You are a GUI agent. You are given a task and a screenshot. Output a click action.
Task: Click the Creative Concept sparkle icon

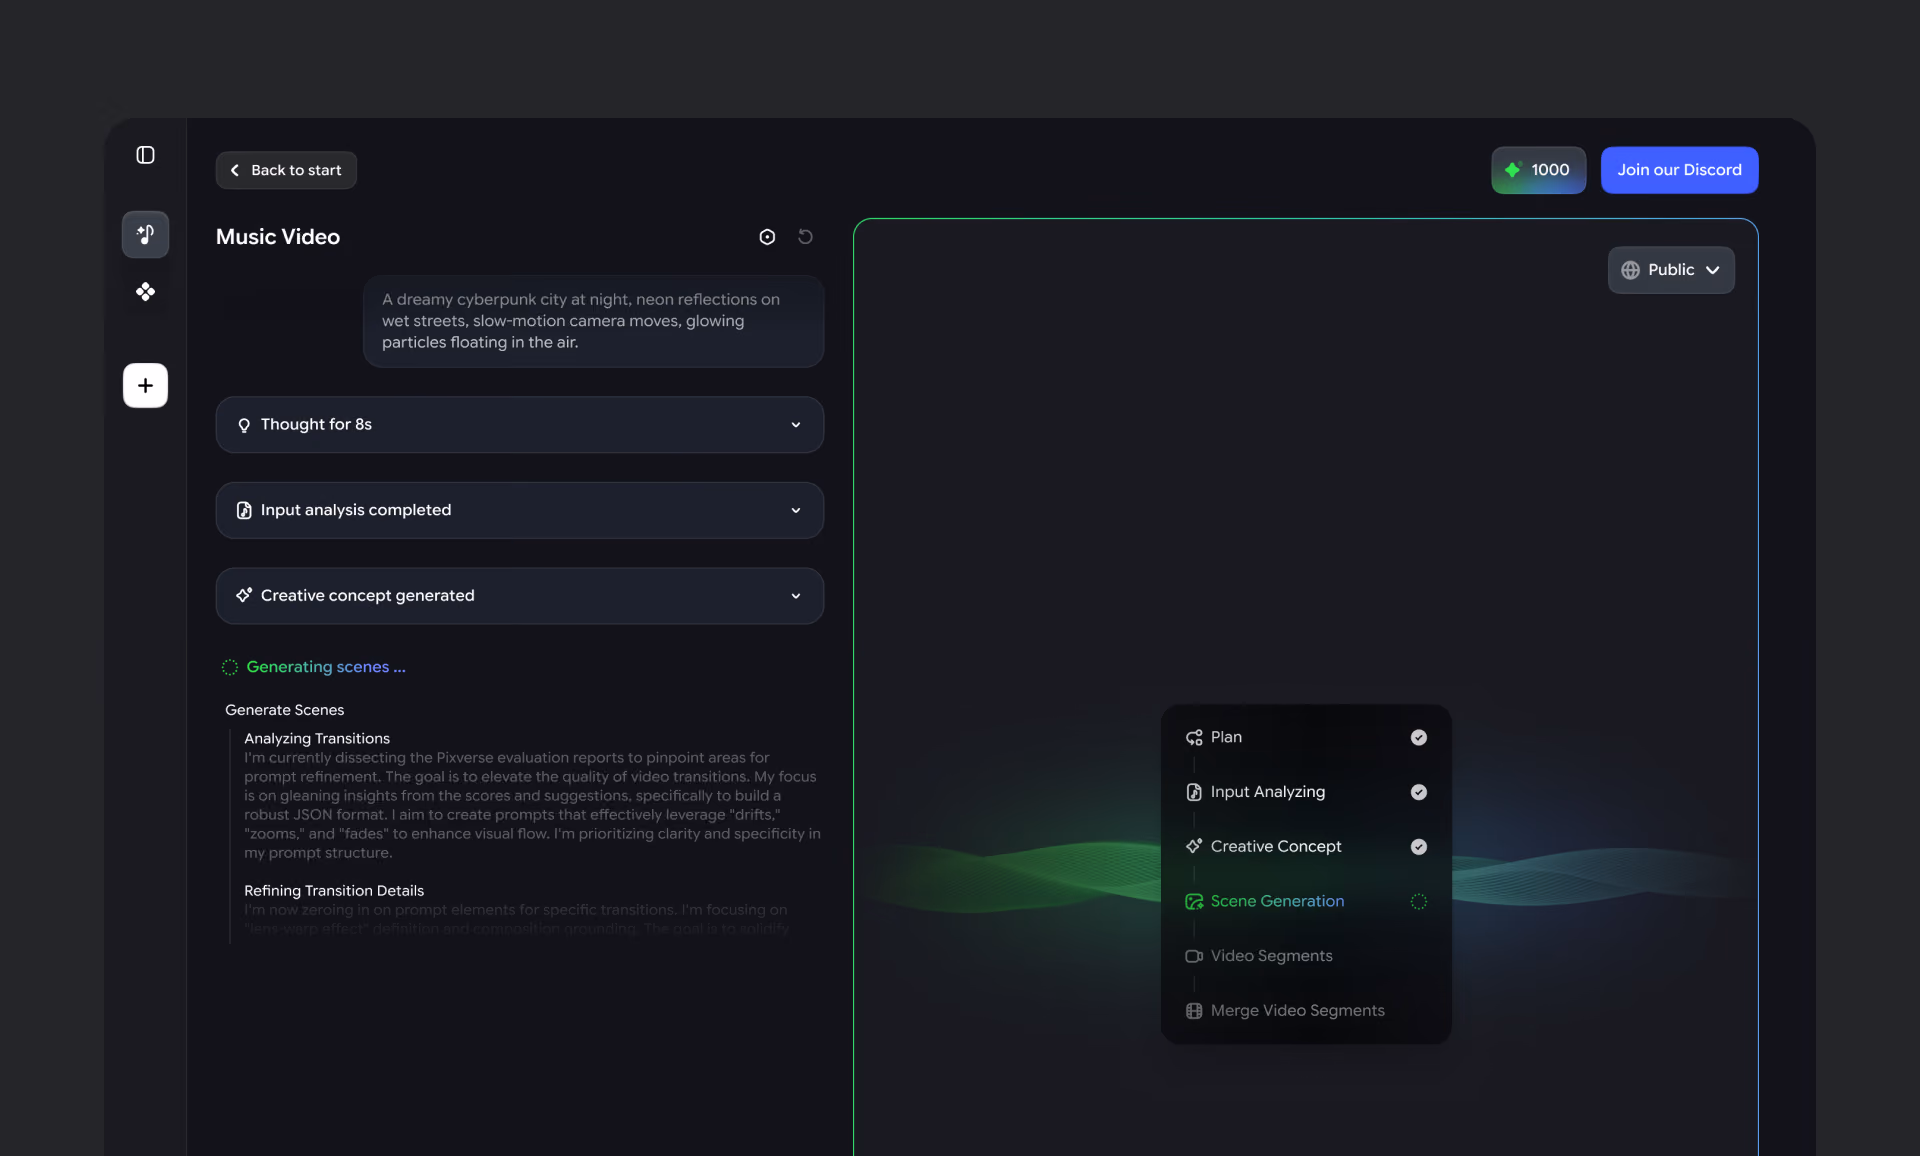pyautogui.click(x=1194, y=846)
